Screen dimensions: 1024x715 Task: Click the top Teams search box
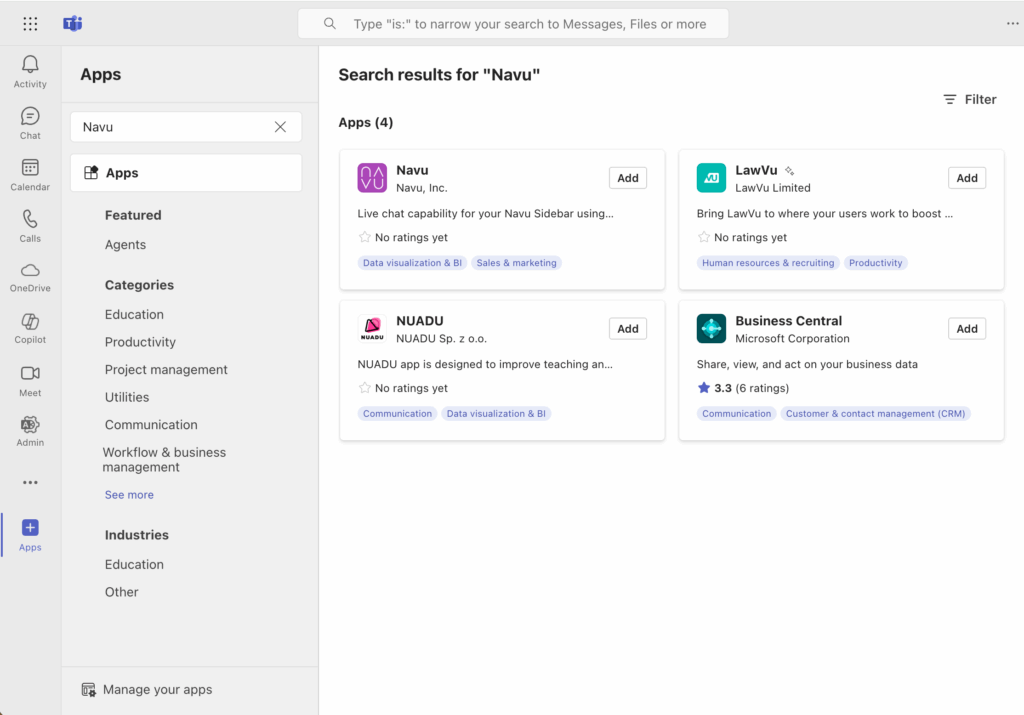[513, 24]
